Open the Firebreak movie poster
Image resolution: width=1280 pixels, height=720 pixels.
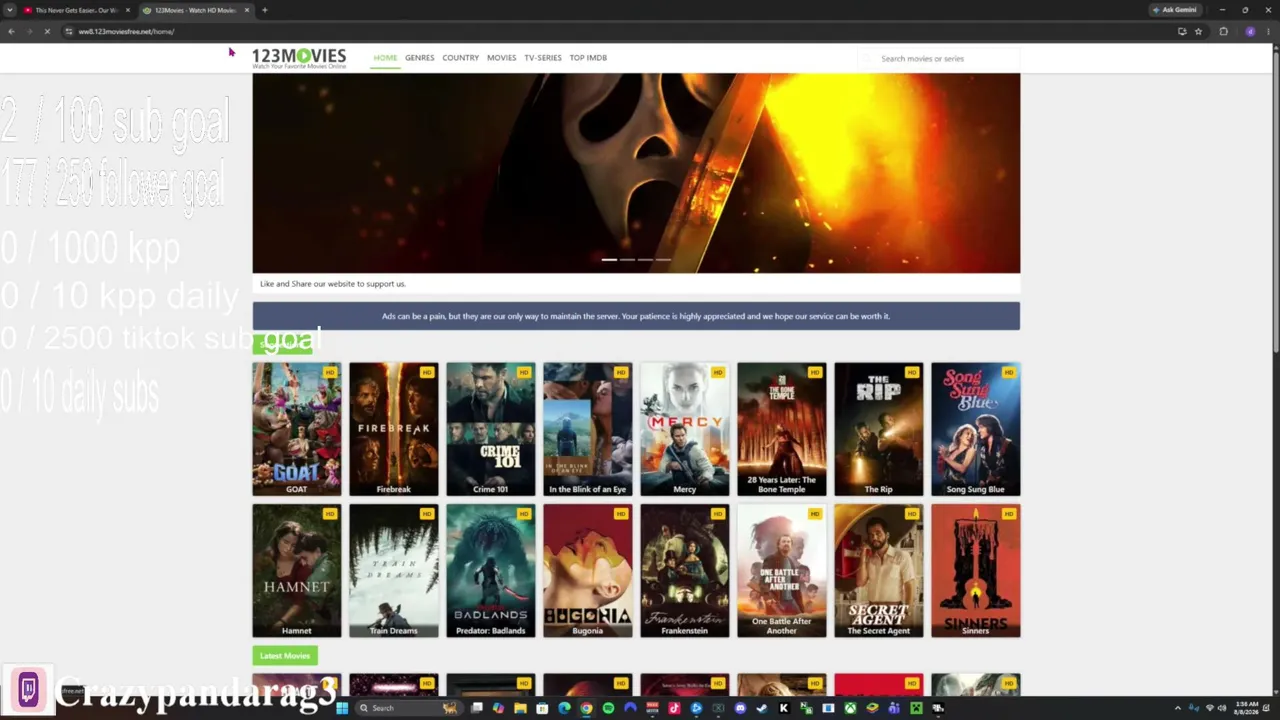pos(393,428)
